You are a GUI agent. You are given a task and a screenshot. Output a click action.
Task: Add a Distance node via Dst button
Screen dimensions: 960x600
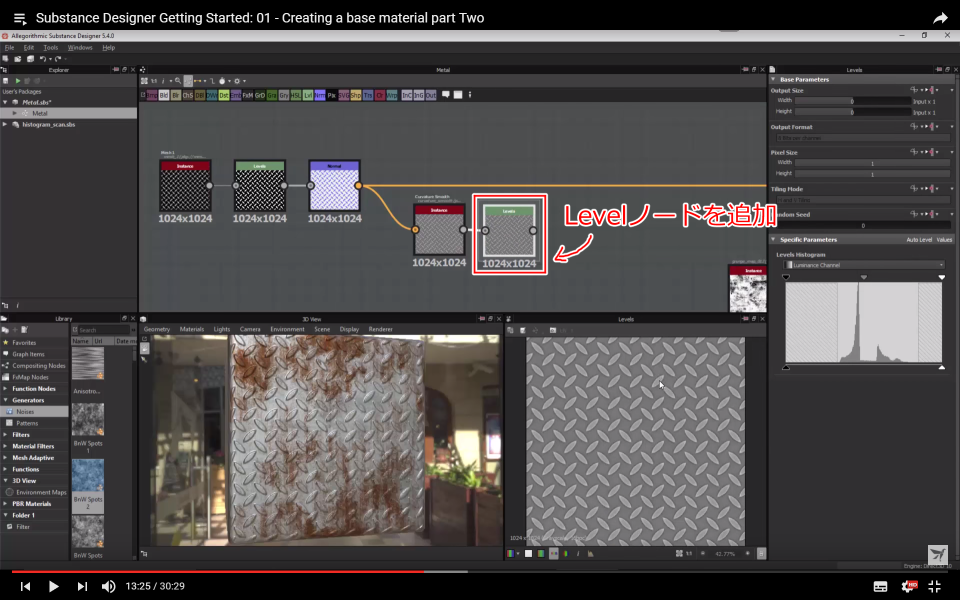click(224, 95)
